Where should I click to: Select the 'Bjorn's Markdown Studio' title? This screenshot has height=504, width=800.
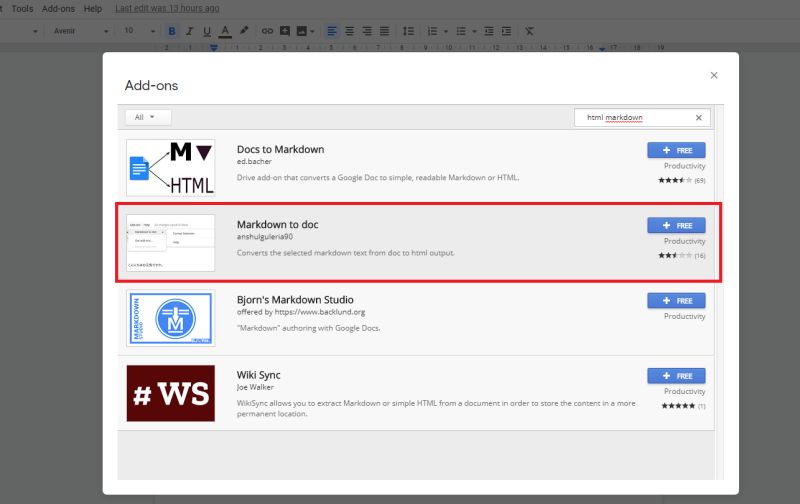pyautogui.click(x=295, y=299)
